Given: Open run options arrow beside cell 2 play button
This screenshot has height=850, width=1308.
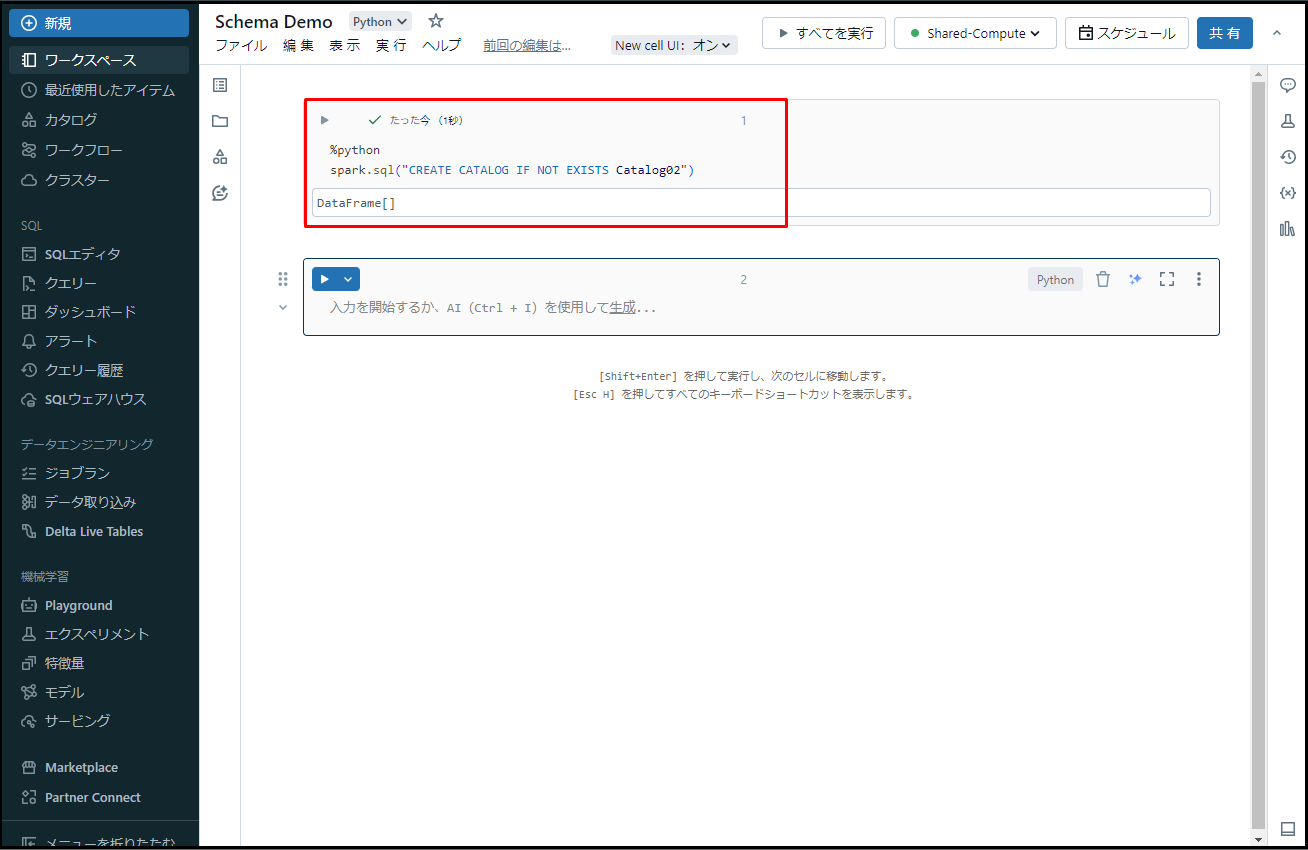Looking at the screenshot, I should pyautogui.click(x=349, y=279).
